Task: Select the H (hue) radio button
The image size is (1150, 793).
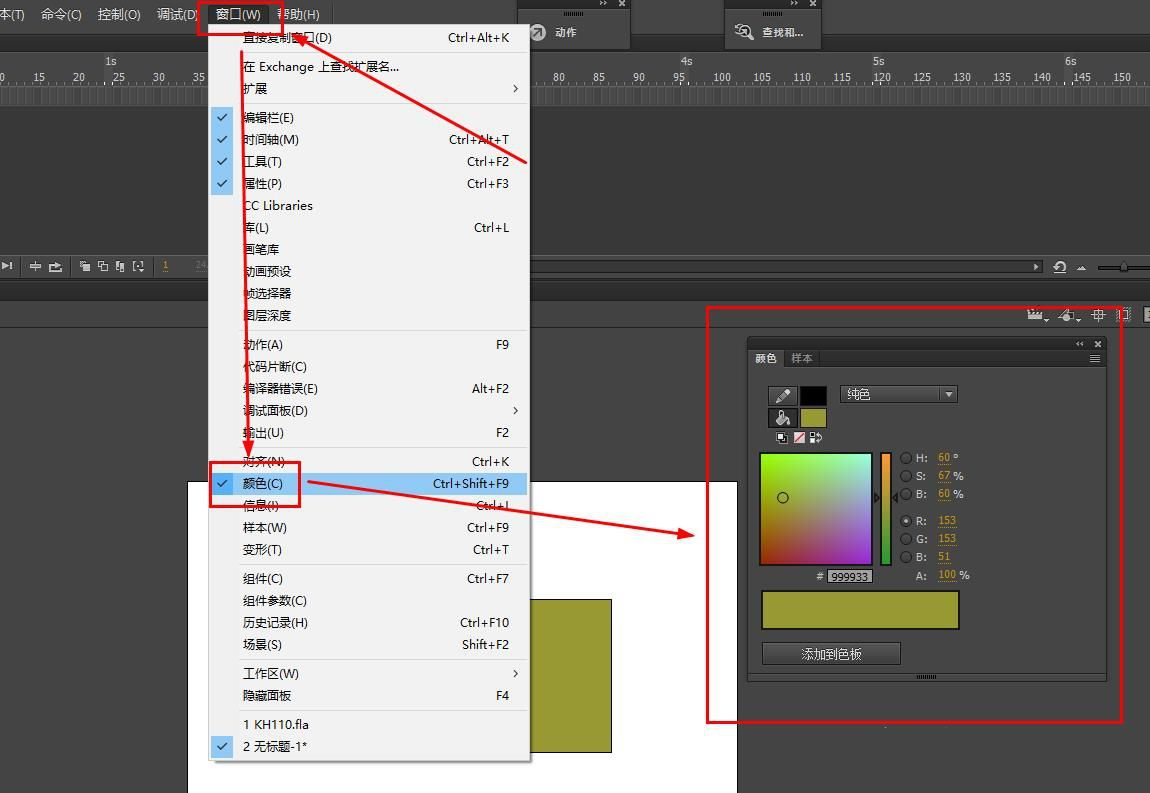Action: [x=906, y=458]
